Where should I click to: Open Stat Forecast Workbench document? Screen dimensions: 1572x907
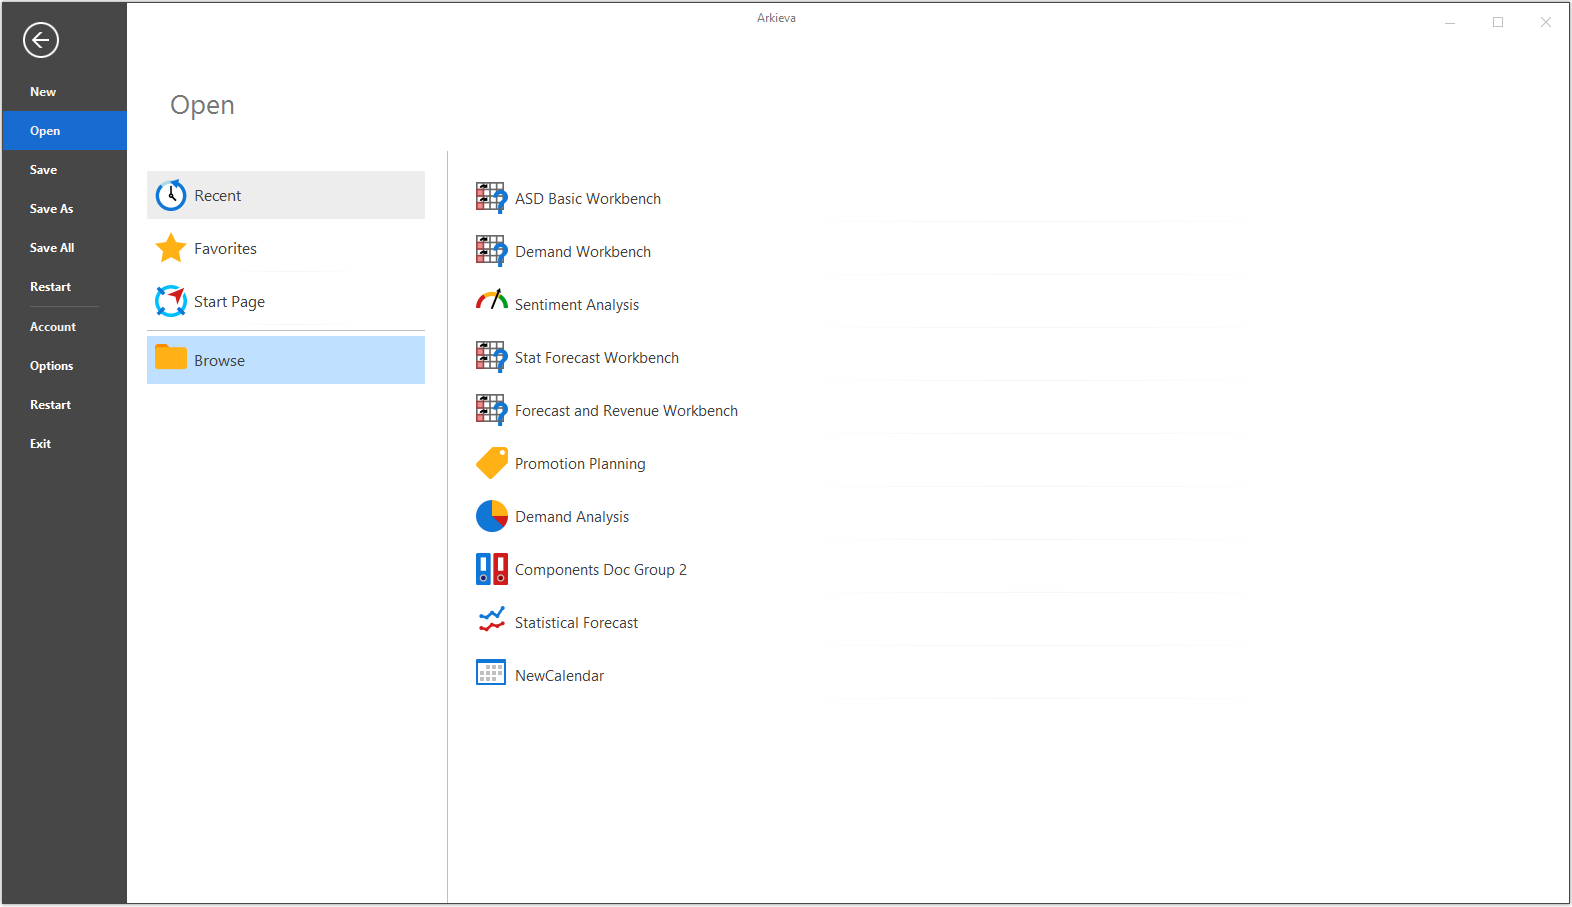pos(597,358)
